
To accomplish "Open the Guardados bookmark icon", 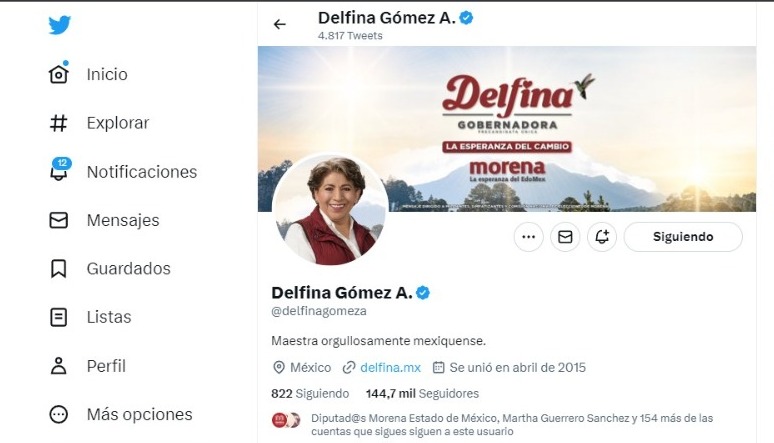I will point(59,268).
